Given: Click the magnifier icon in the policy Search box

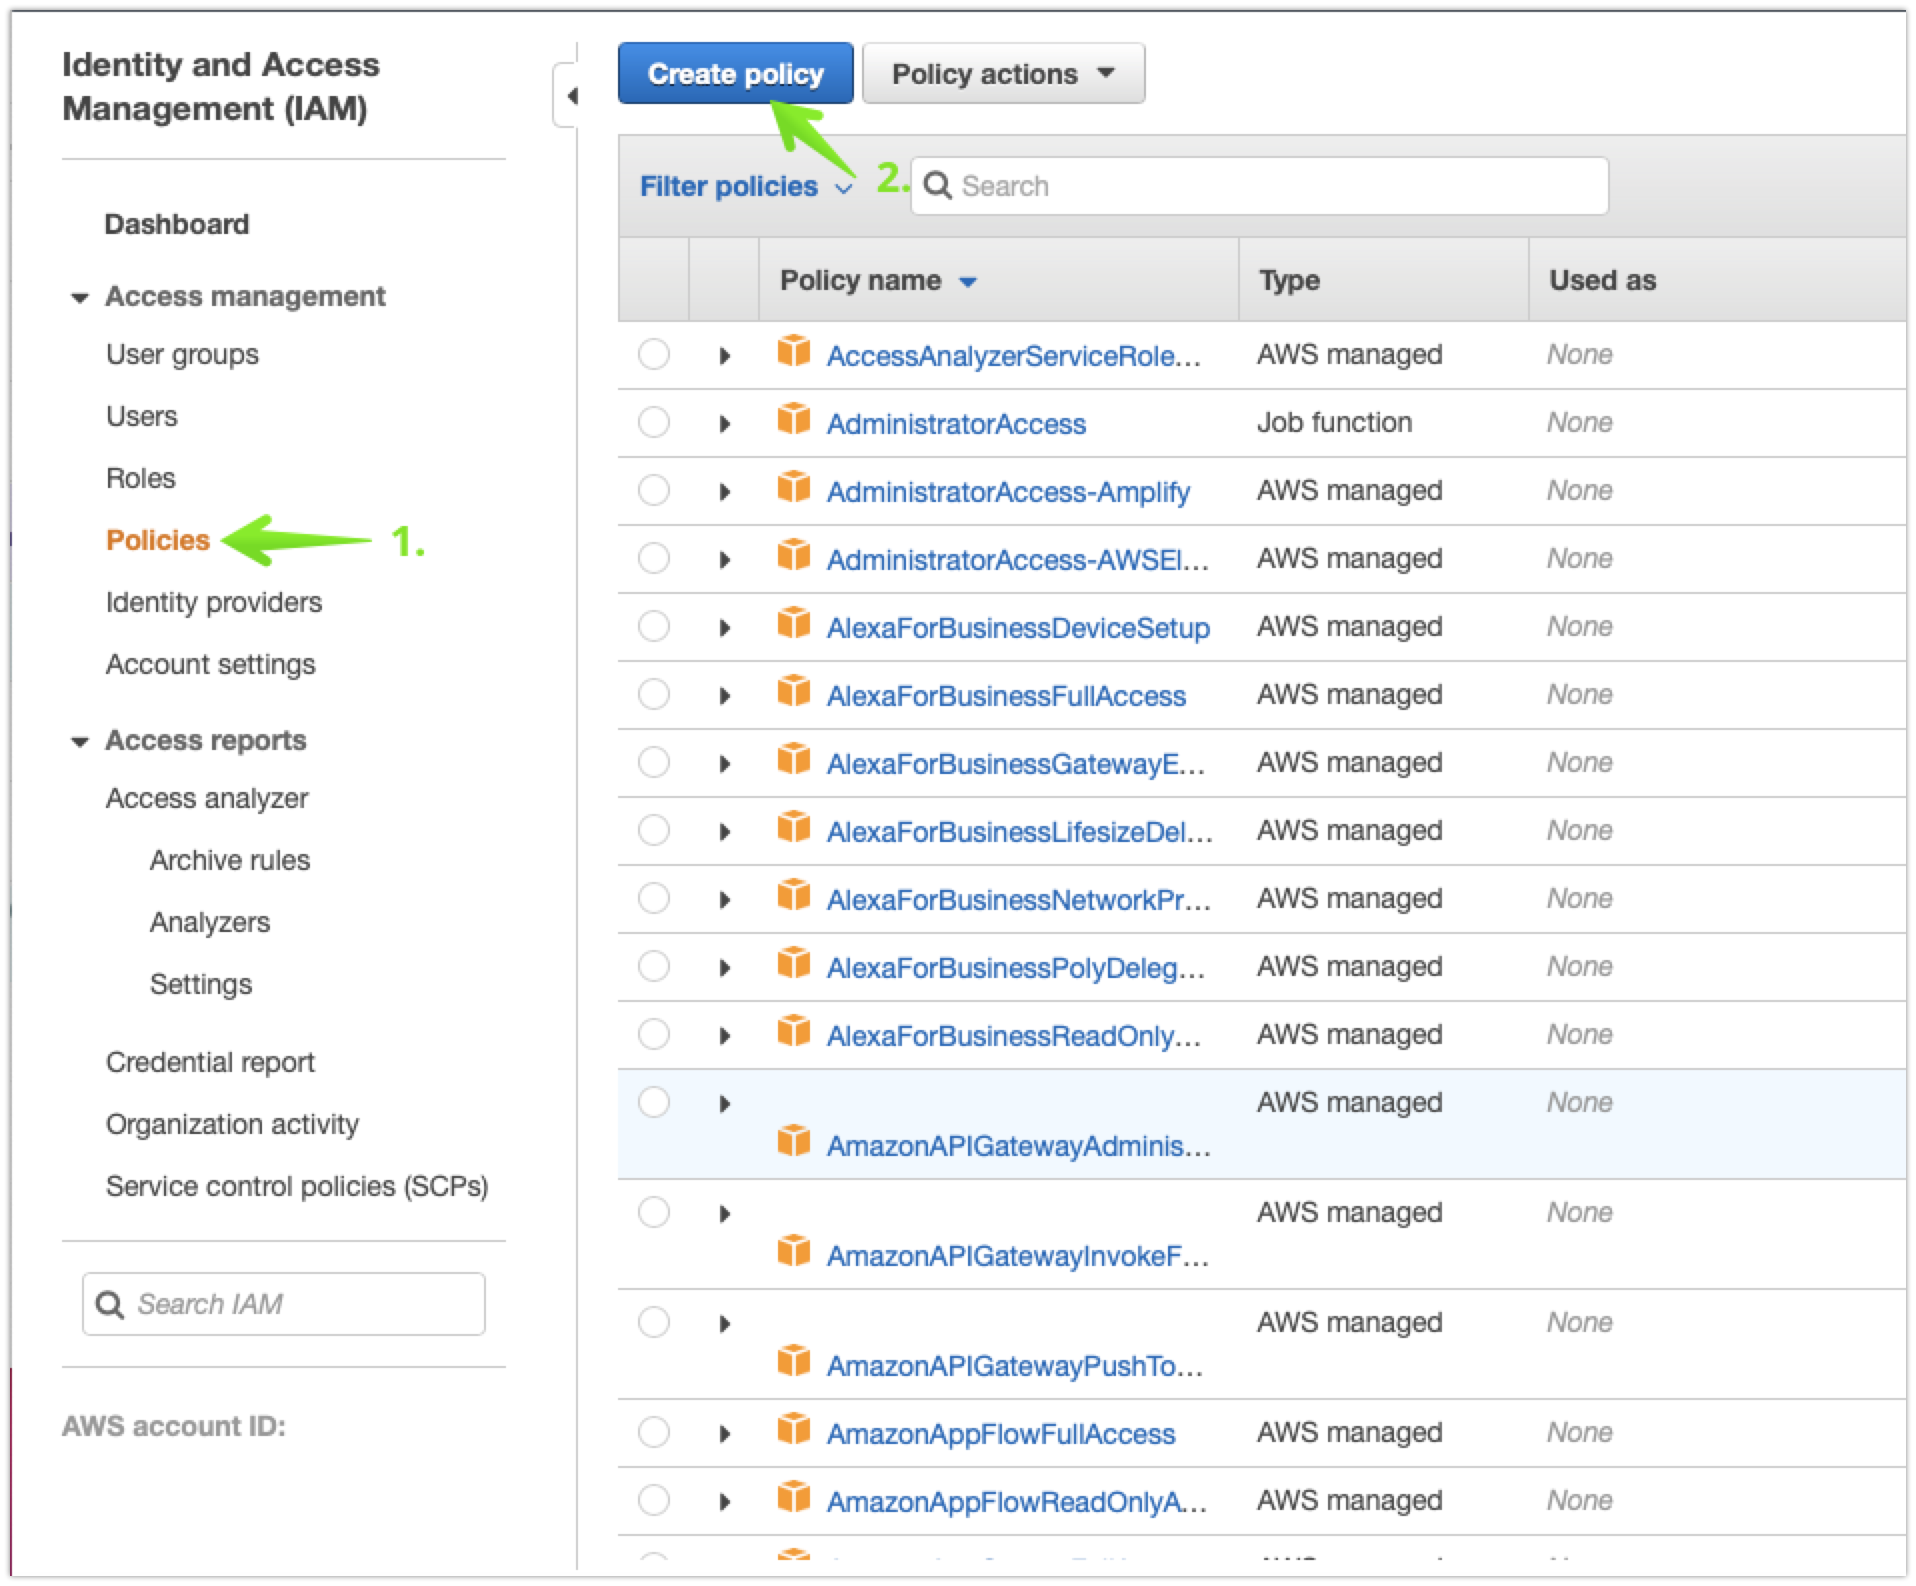Looking at the screenshot, I should pos(937,186).
